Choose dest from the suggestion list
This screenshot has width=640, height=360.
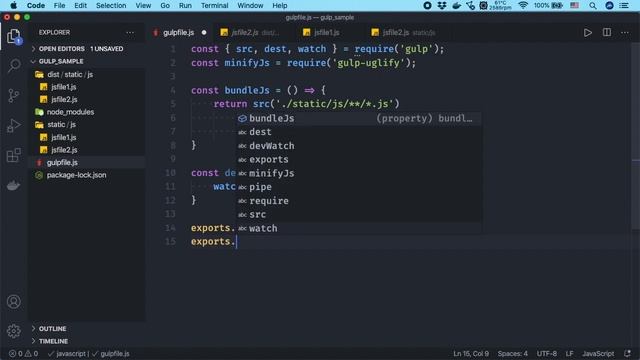tap(359, 132)
